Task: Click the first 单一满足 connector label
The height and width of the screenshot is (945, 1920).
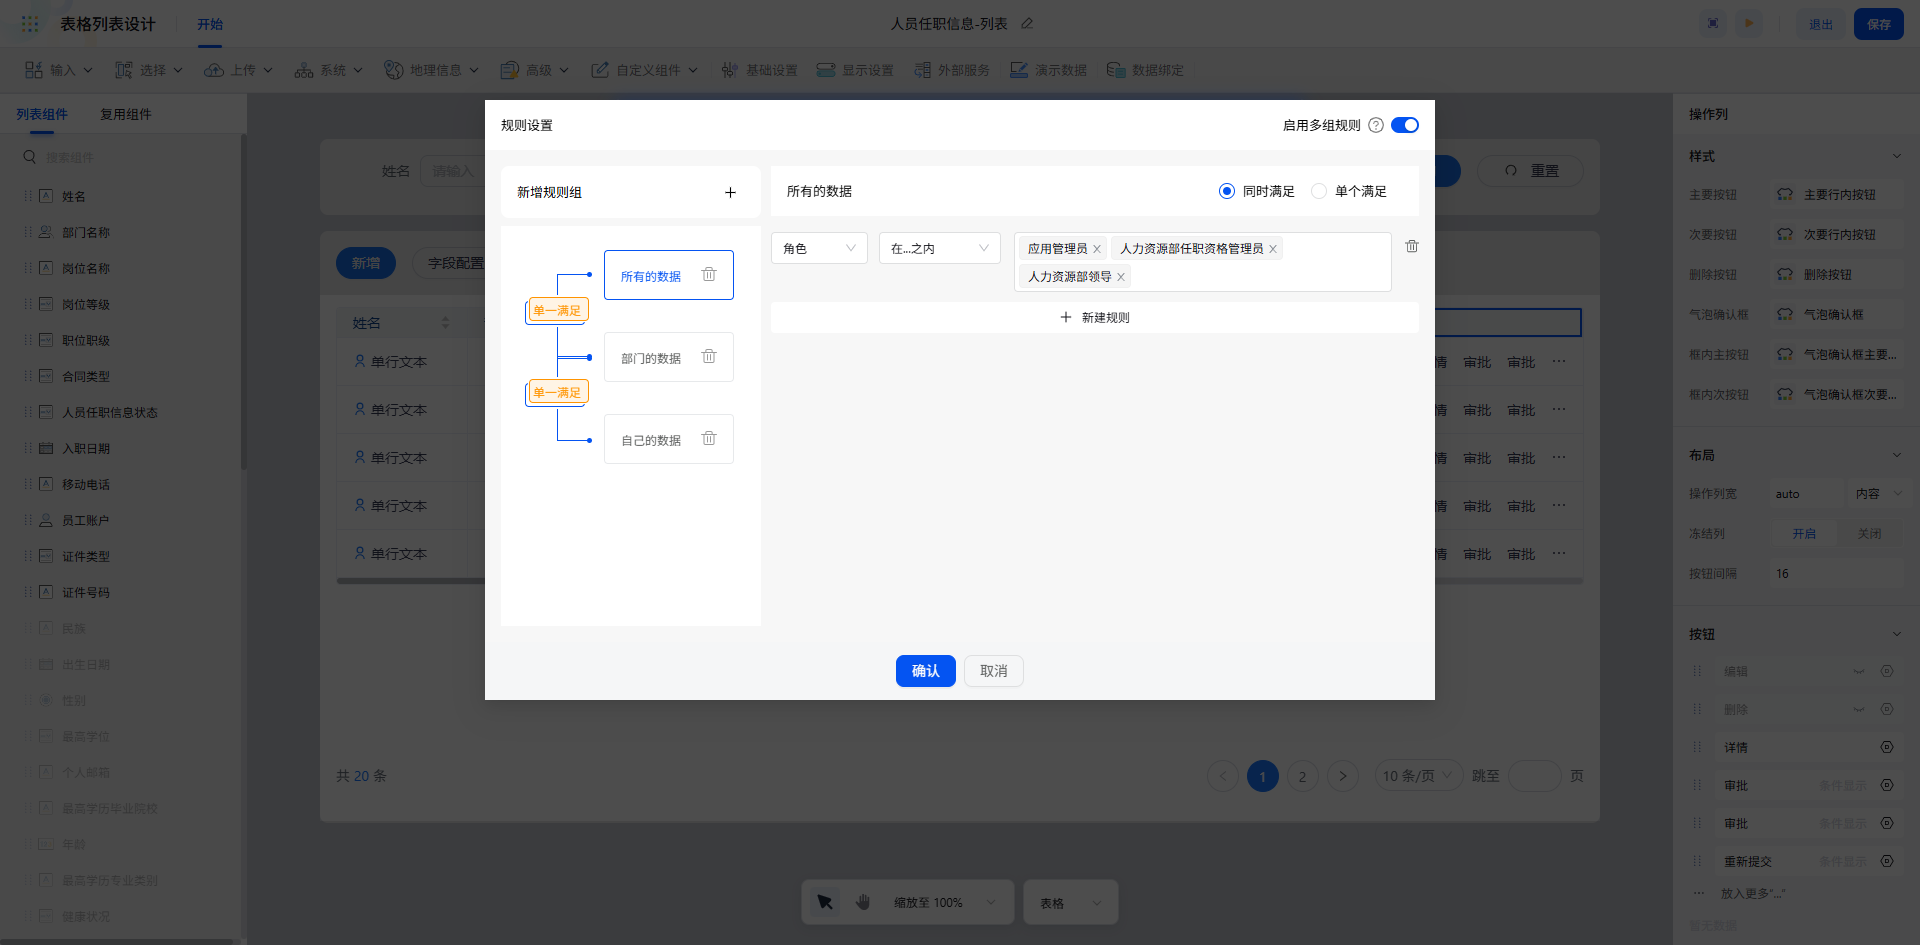Action: point(557,310)
